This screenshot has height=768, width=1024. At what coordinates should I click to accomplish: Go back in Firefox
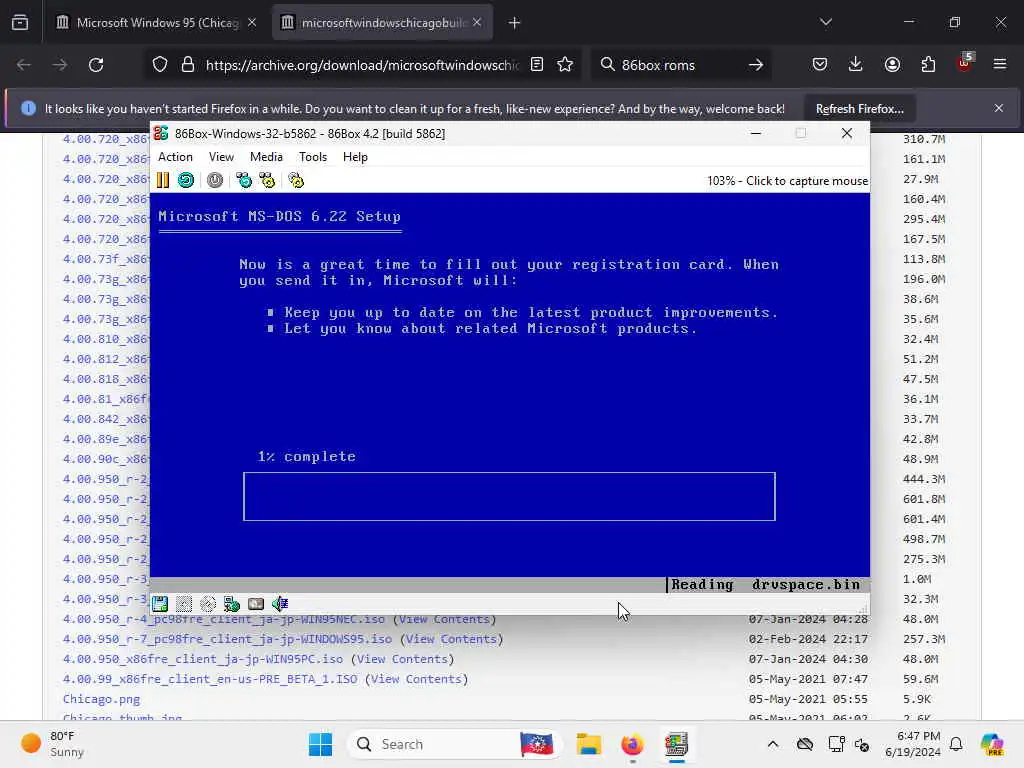click(x=24, y=65)
